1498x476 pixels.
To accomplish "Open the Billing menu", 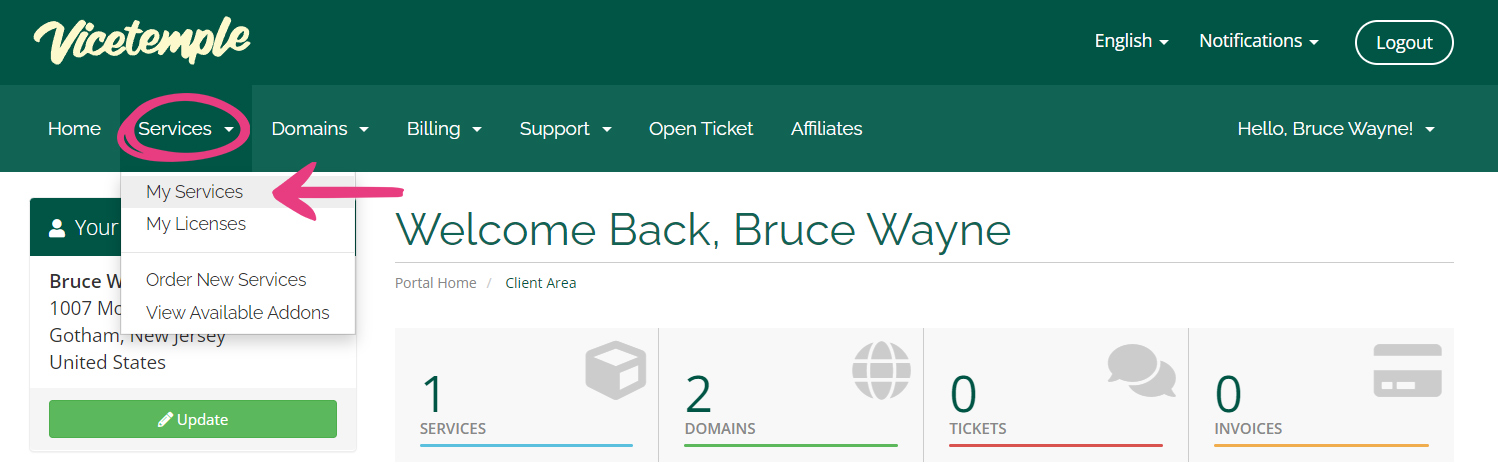I will [x=445, y=129].
